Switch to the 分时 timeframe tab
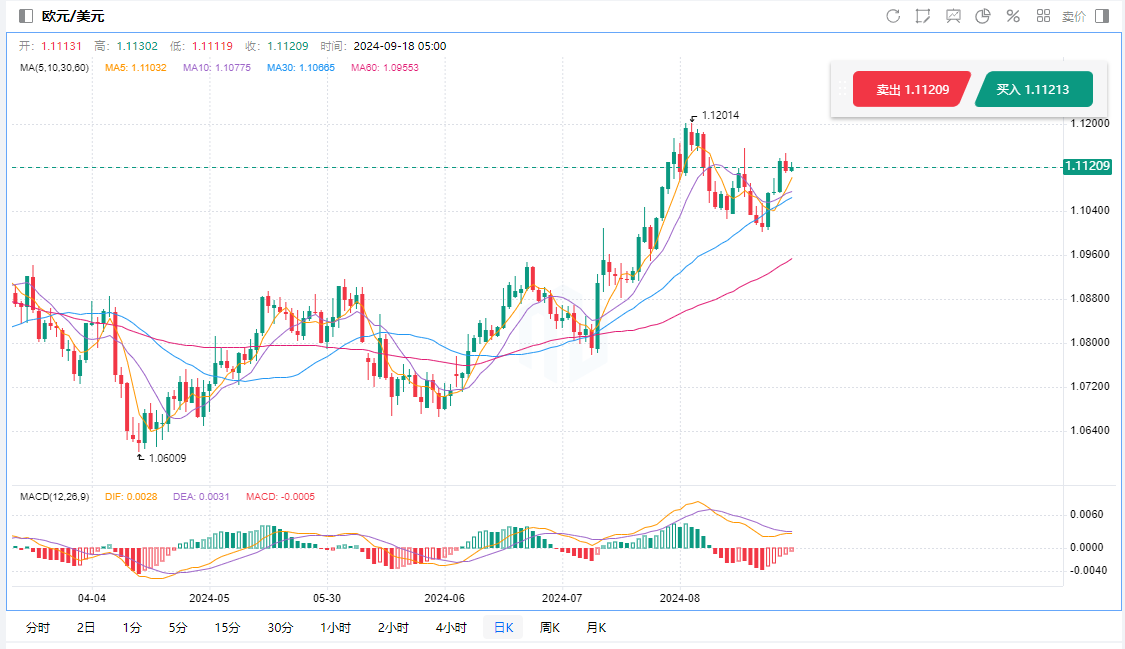The height and width of the screenshot is (649, 1125). [x=37, y=628]
